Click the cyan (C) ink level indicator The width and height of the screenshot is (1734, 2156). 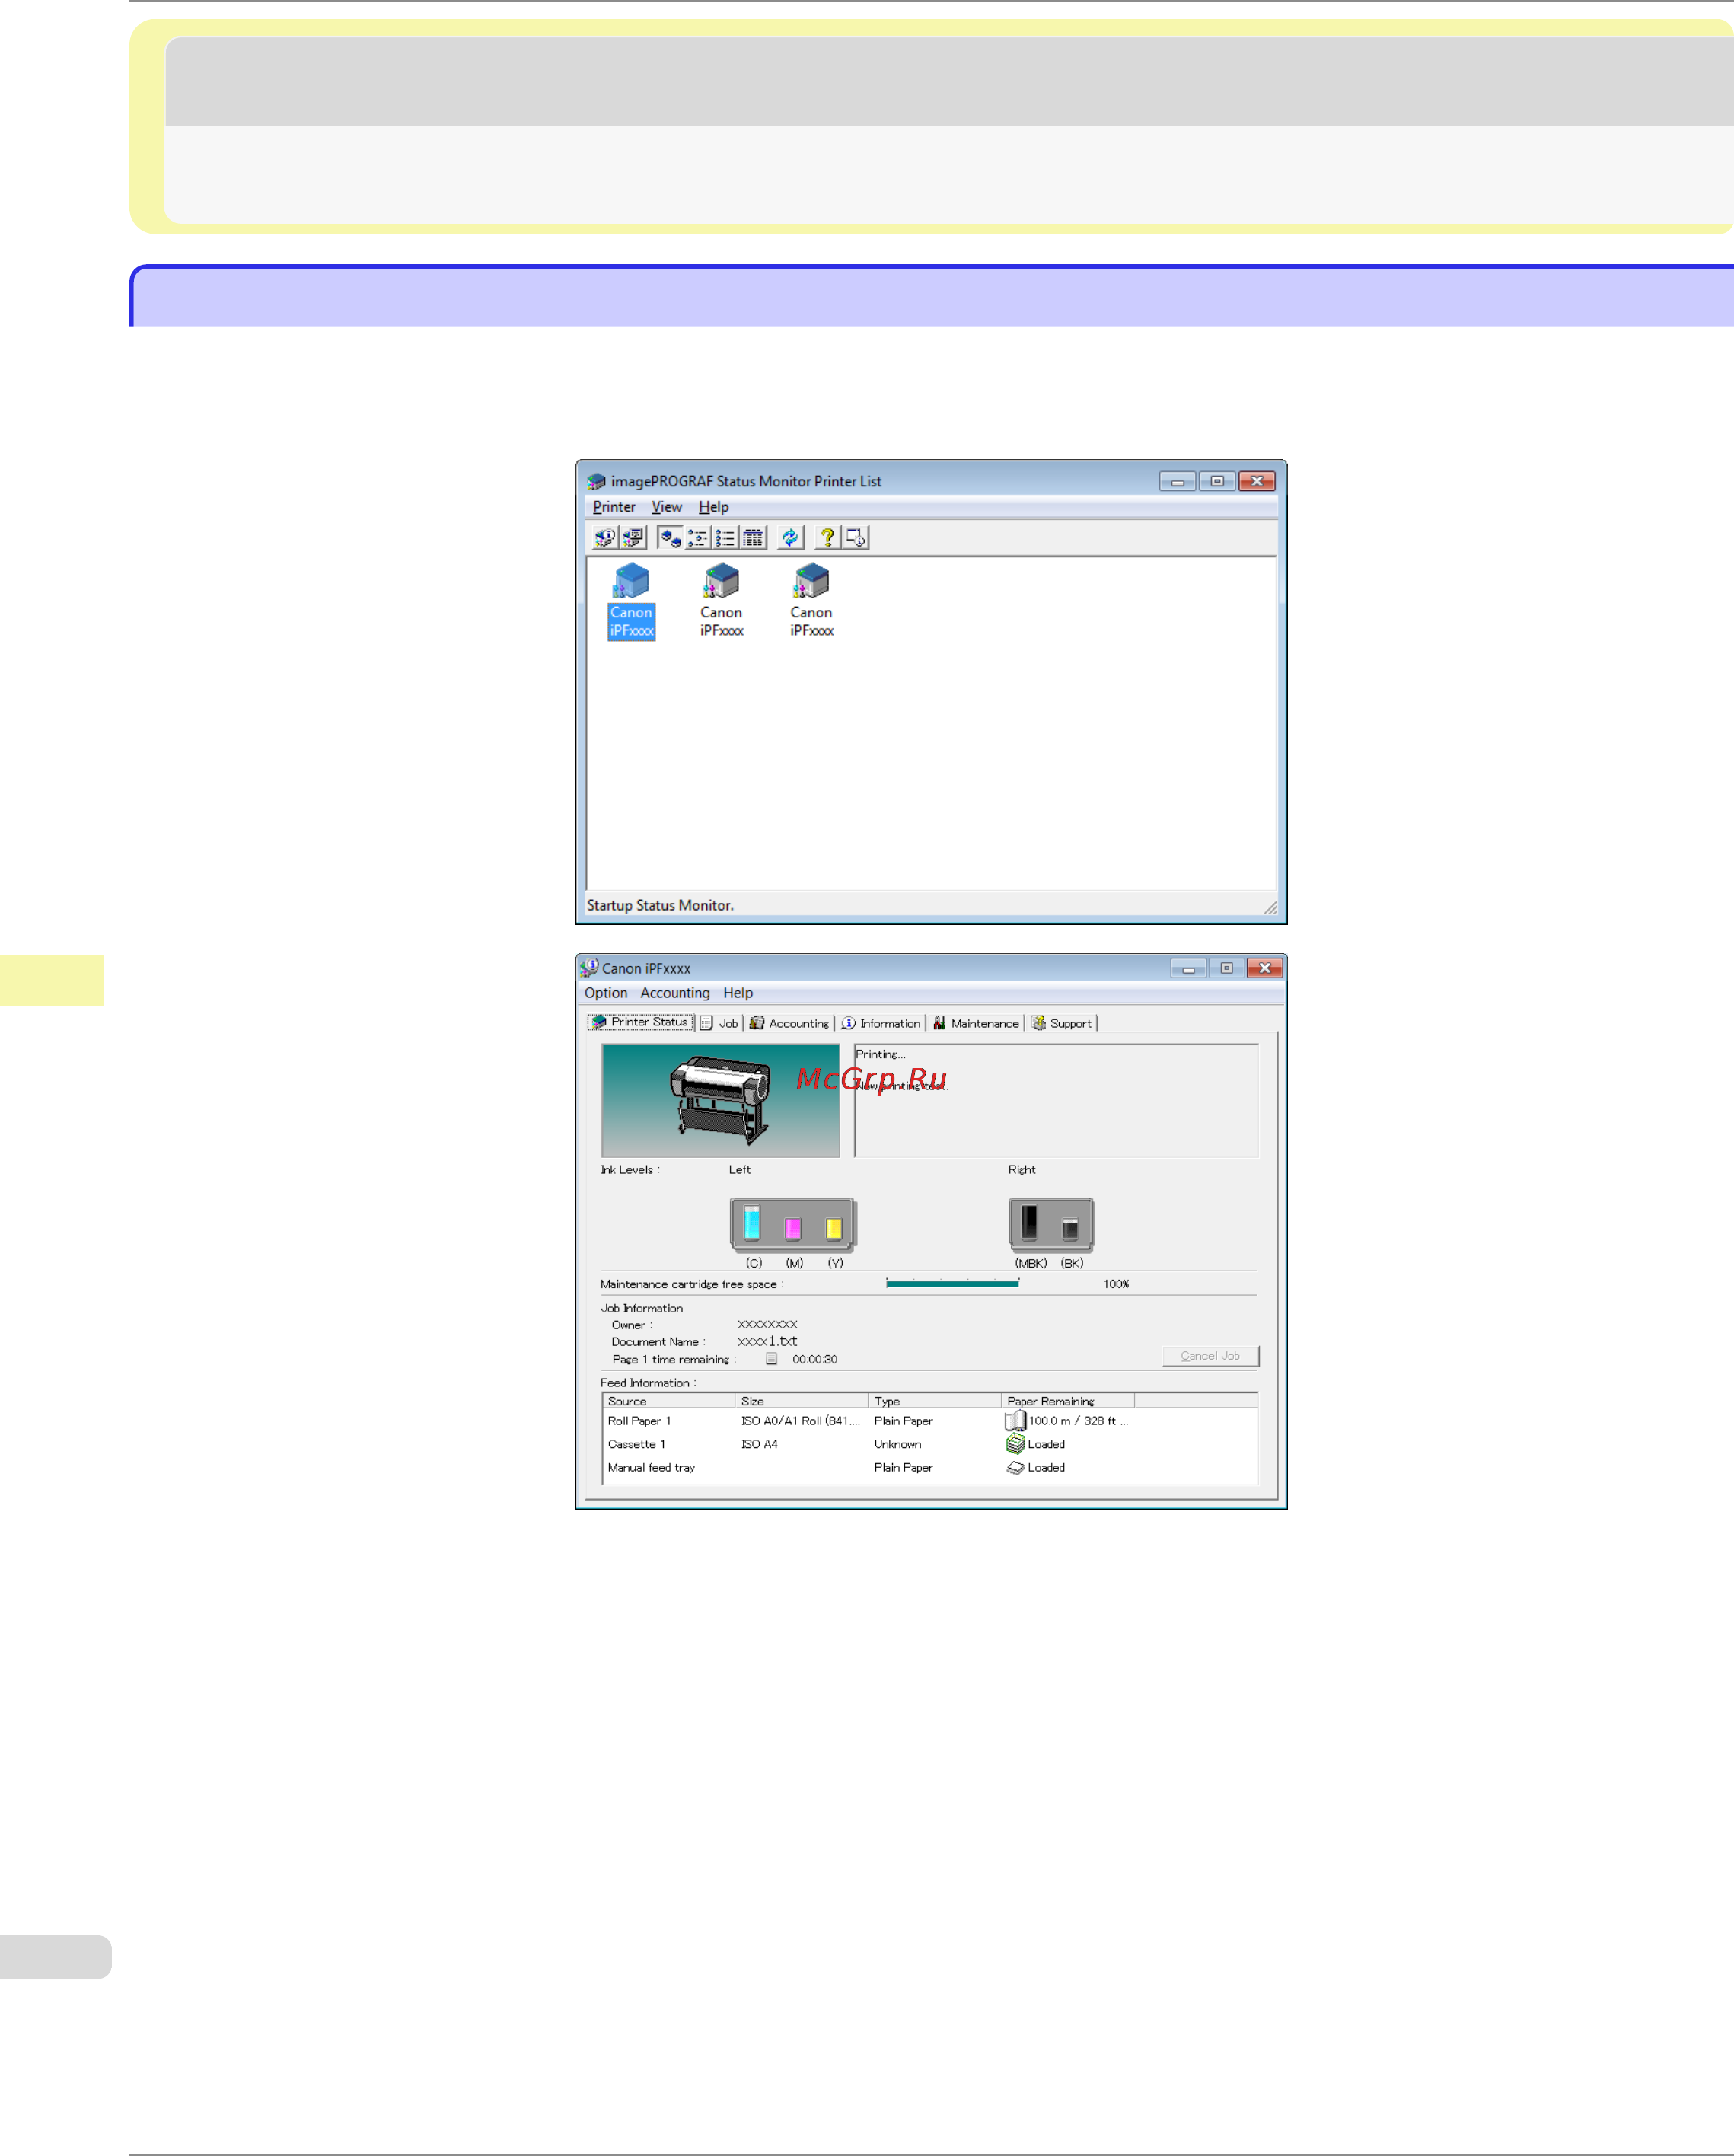(x=753, y=1223)
